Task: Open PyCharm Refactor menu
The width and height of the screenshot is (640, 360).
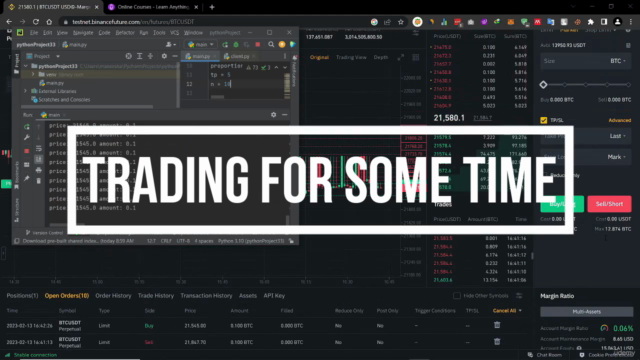Action: [124, 33]
